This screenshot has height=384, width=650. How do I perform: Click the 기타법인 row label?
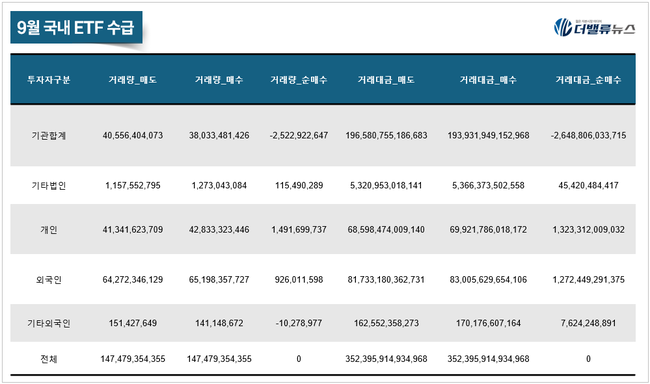(49, 185)
